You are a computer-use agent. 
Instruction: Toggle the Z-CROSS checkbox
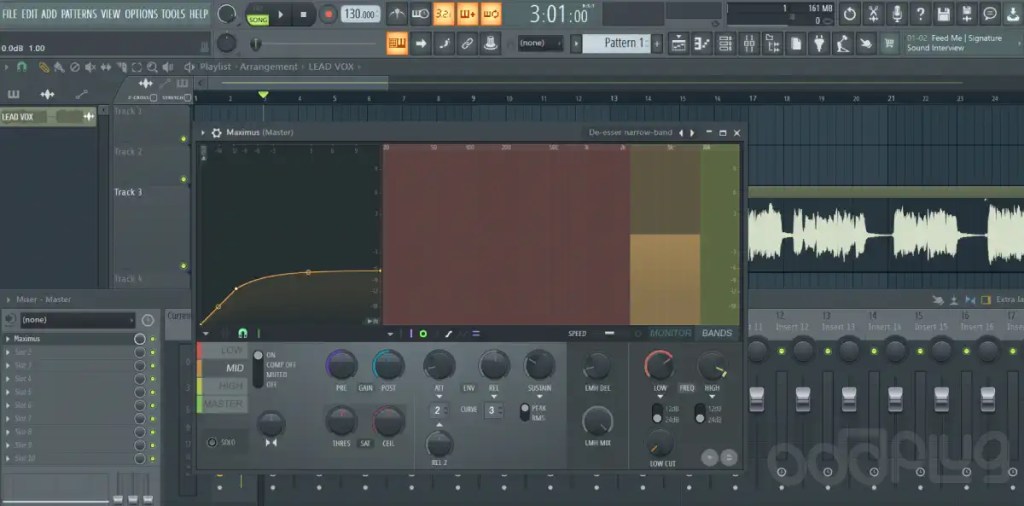click(x=153, y=98)
